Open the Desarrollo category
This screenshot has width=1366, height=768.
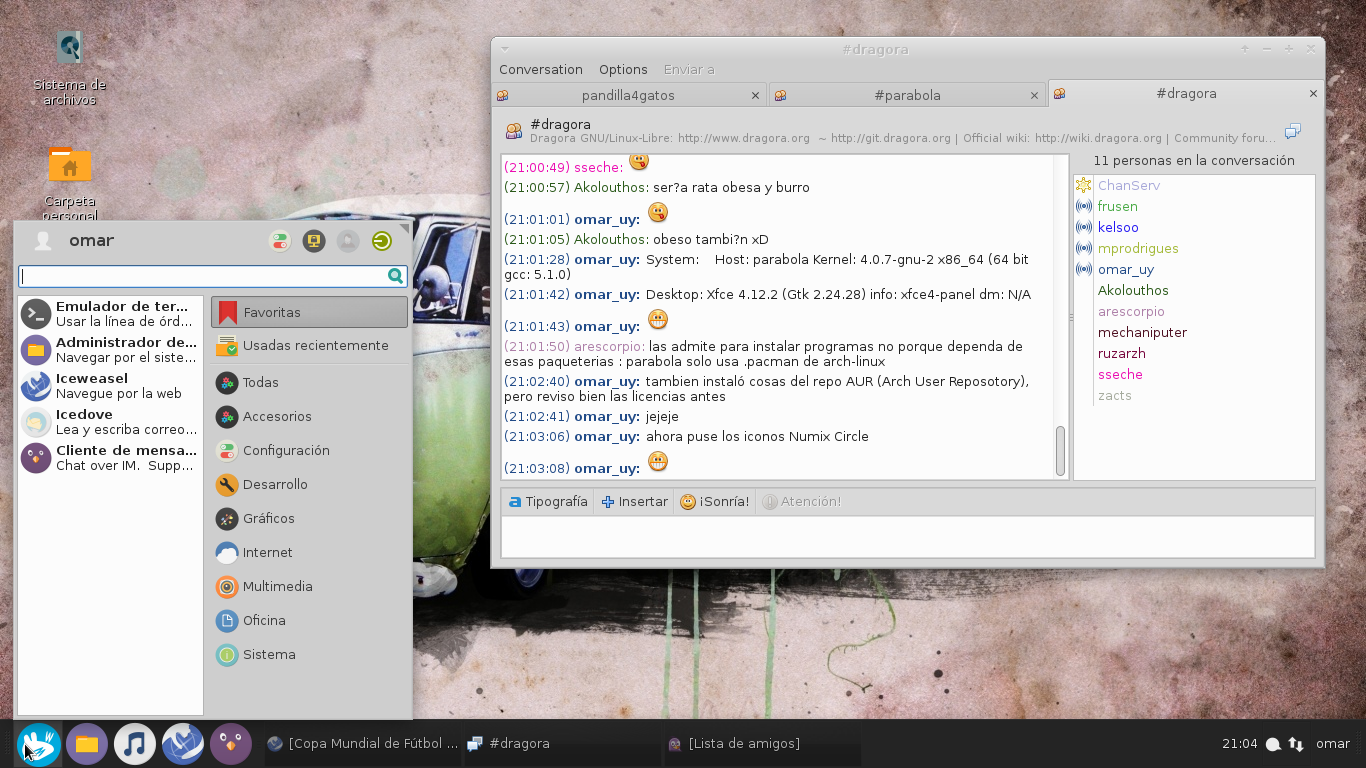coord(309,485)
